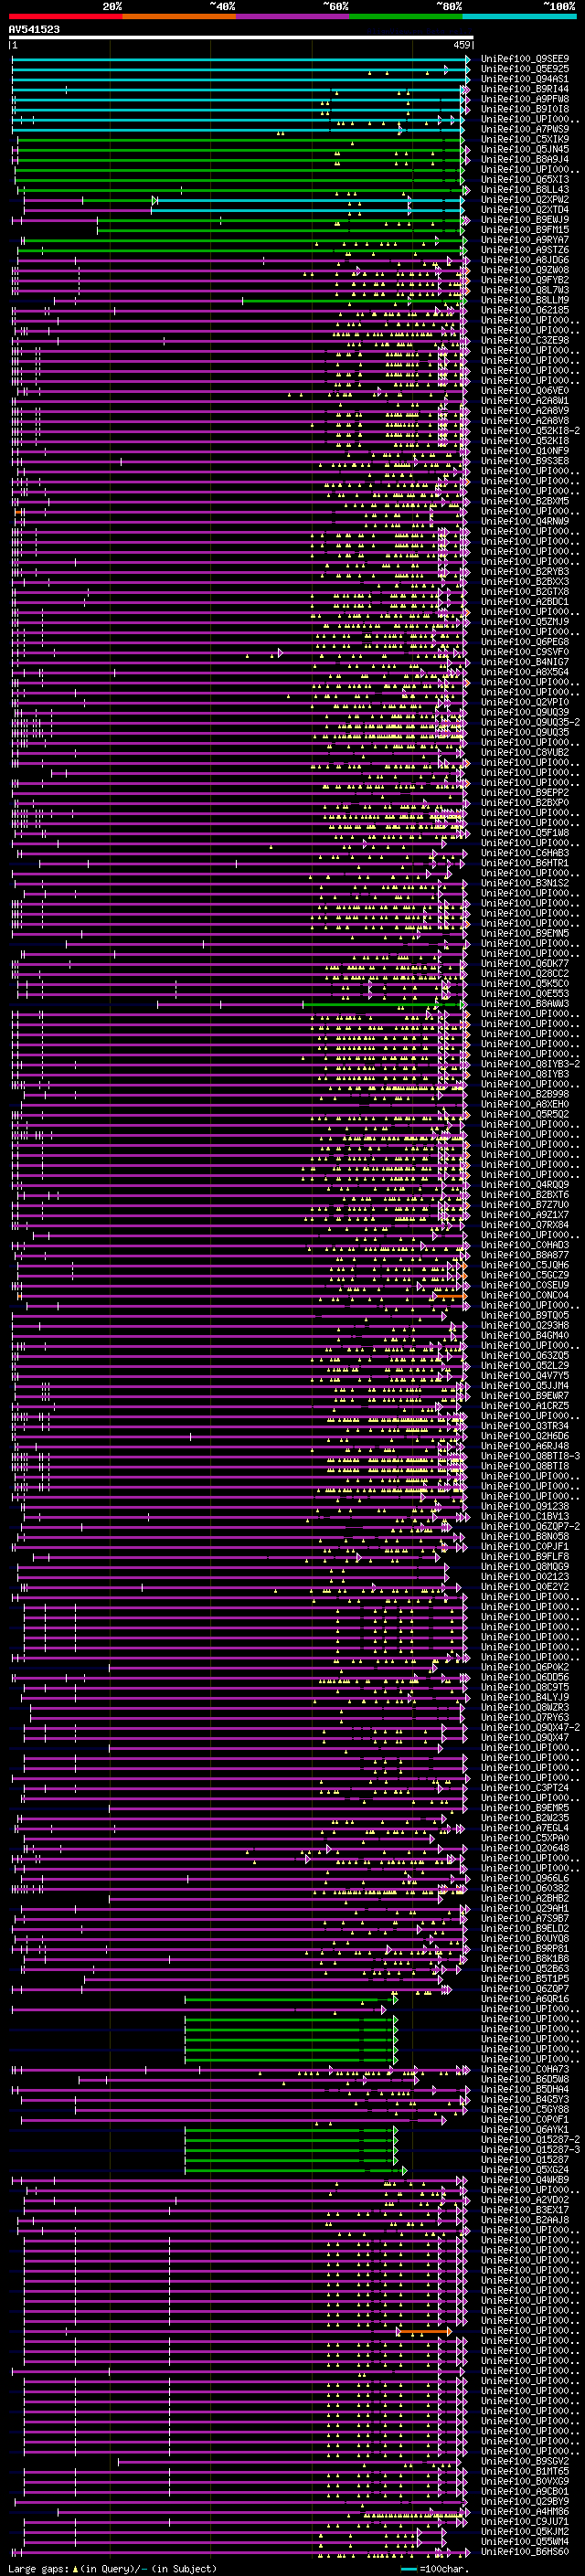The height and width of the screenshot is (2576, 585).
Task: Select the UniRef100_Q5JN45 hit label
Action: [525, 149]
